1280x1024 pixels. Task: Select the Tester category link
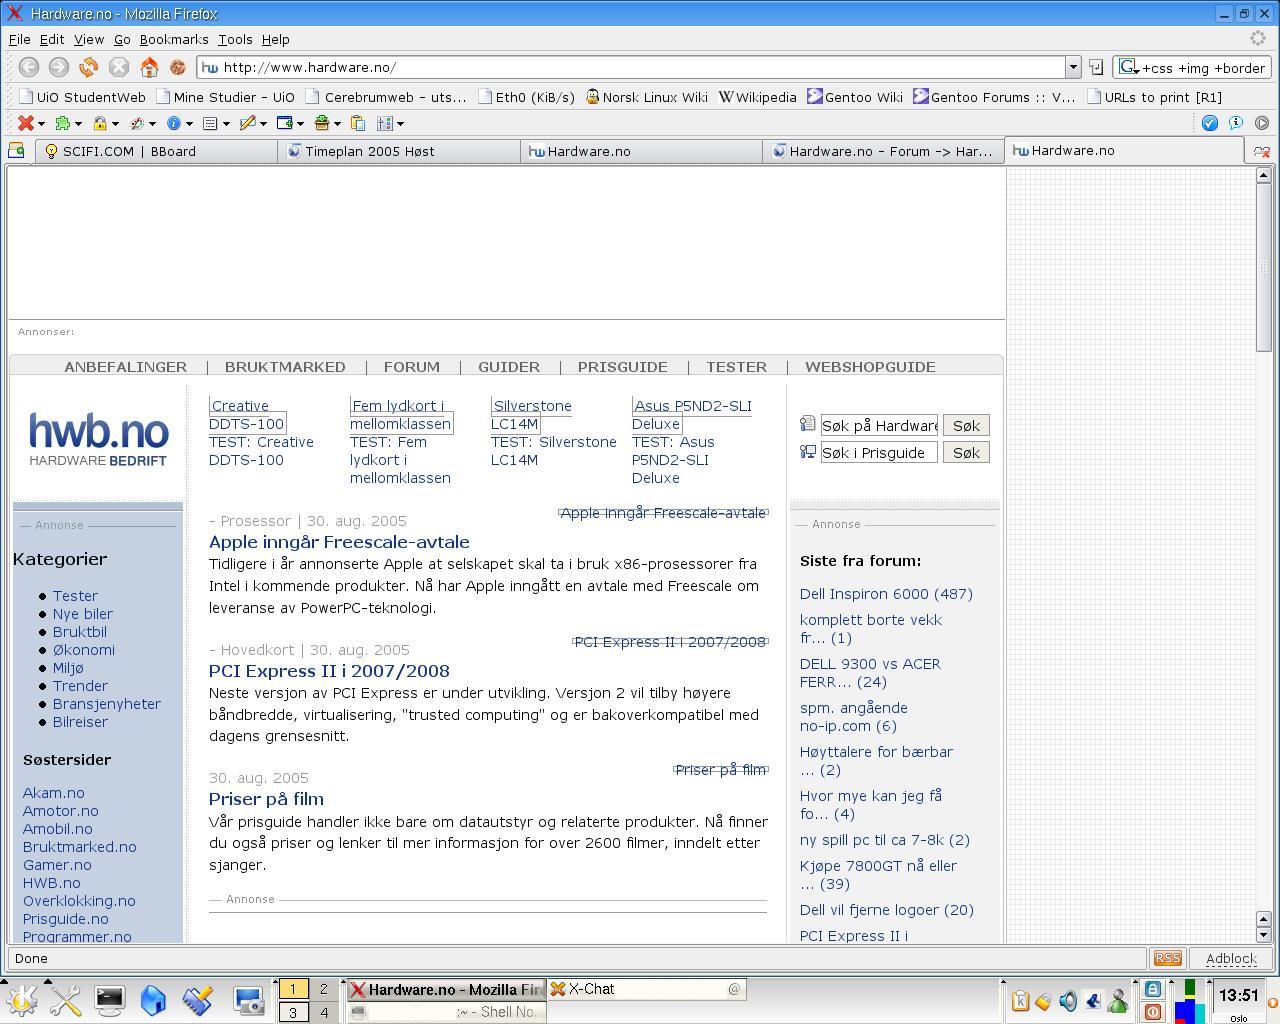coord(75,596)
